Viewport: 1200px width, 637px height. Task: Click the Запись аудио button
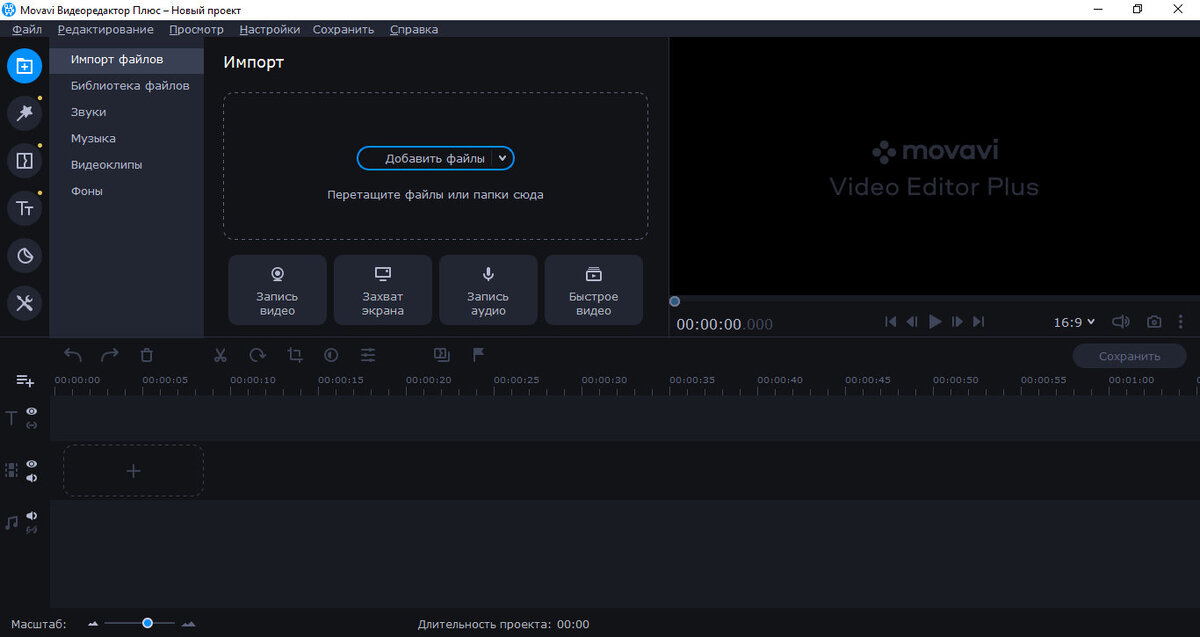488,290
